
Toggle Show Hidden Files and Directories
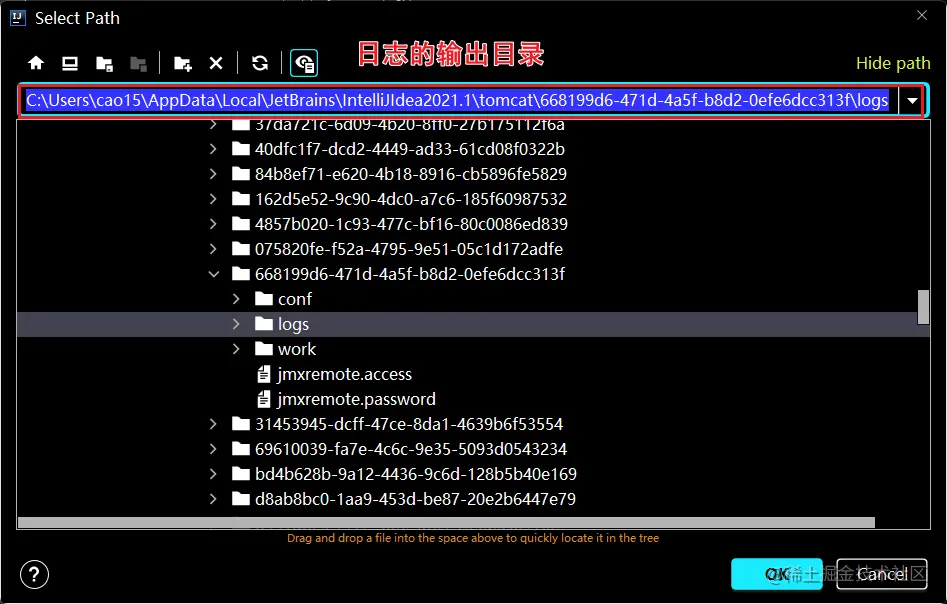pos(304,63)
